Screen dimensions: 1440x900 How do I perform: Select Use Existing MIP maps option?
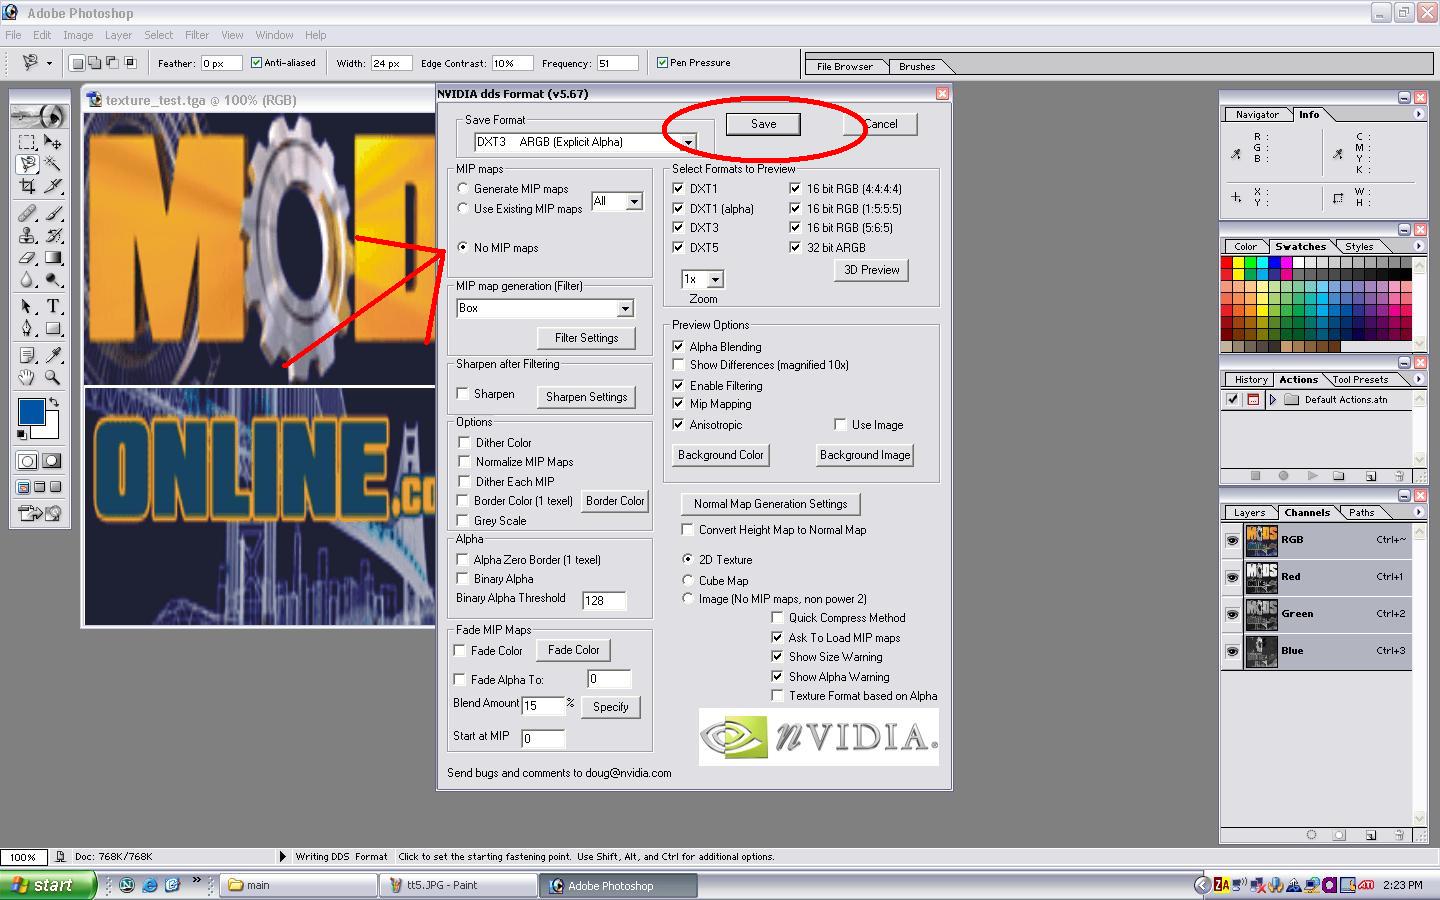pos(463,208)
